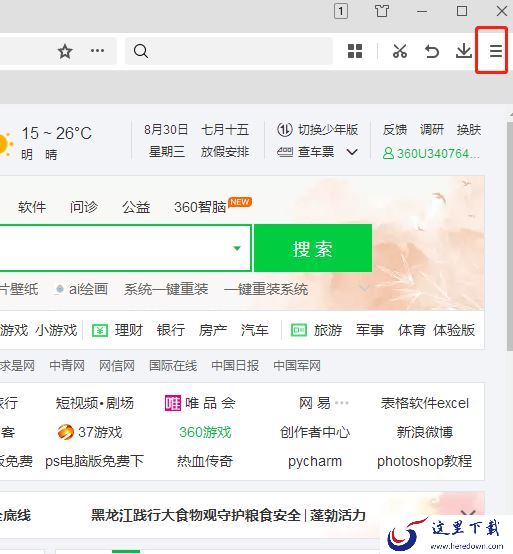Open the 新浪微博 link
Screen dimensions: 513x554
[425, 432]
